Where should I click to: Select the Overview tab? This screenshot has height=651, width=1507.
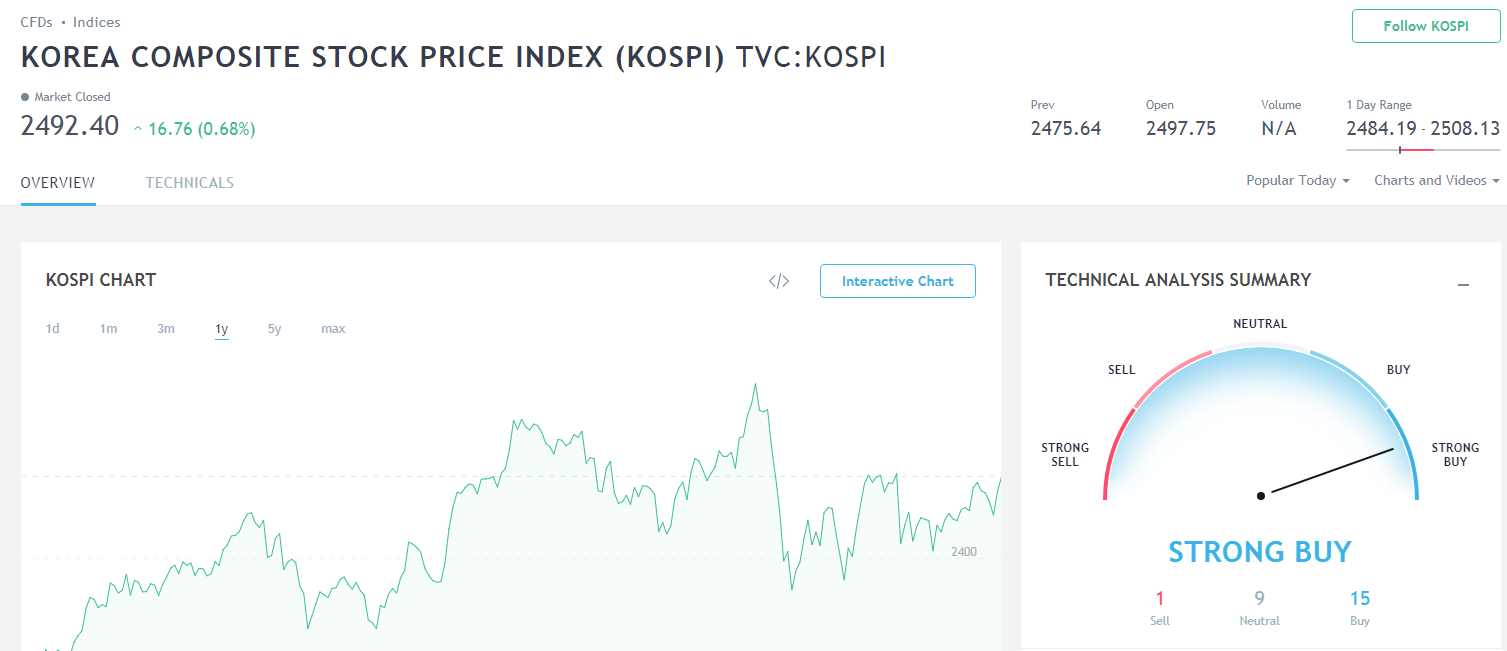pyautogui.click(x=58, y=183)
